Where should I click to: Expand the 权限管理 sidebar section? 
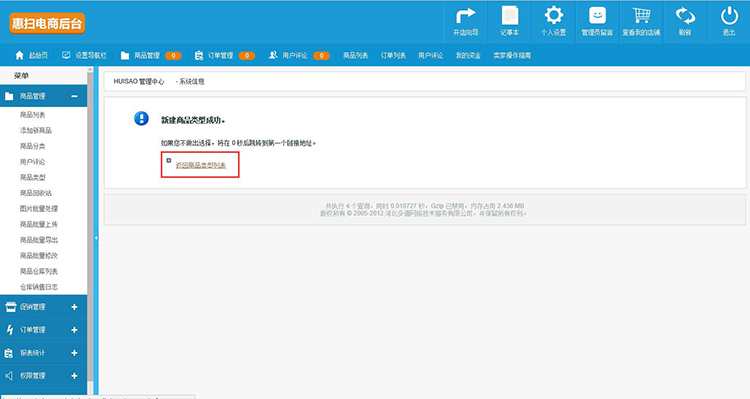pyautogui.click(x=74, y=376)
